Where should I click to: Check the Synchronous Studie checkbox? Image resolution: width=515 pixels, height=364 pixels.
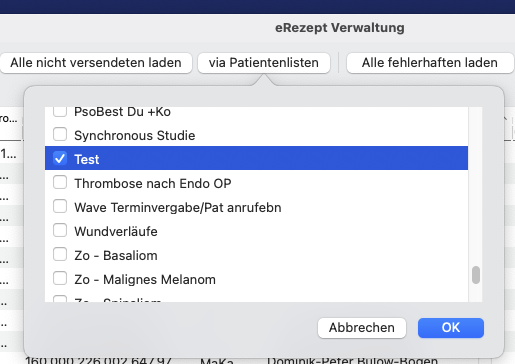60,134
